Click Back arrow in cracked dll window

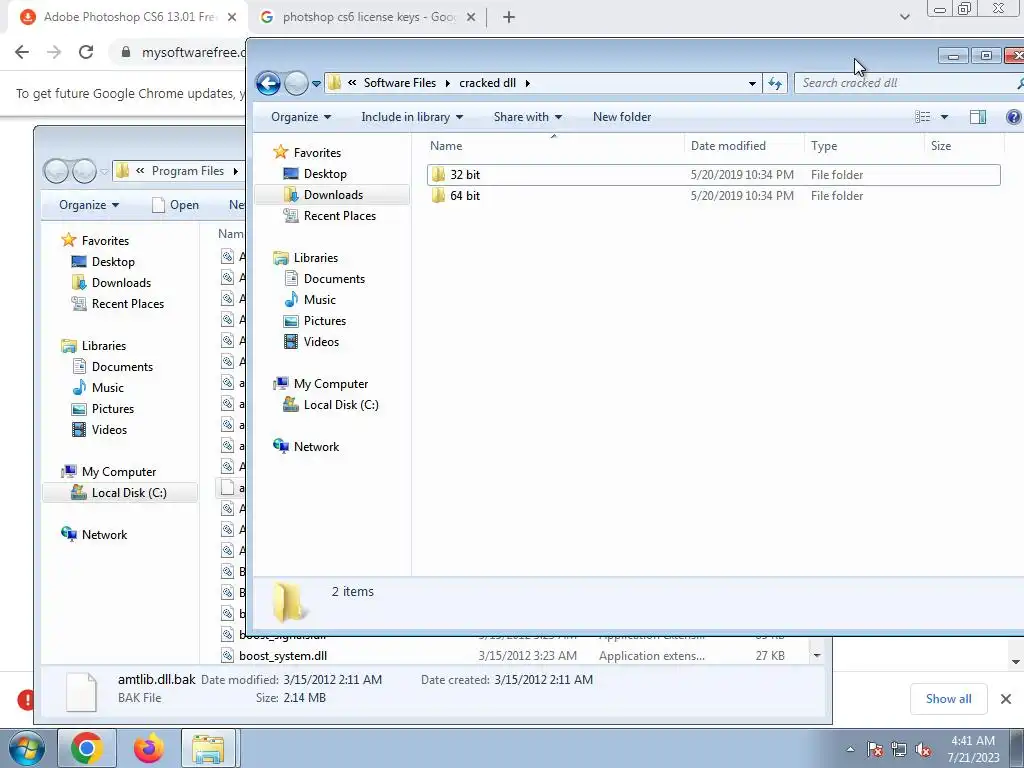(x=268, y=83)
